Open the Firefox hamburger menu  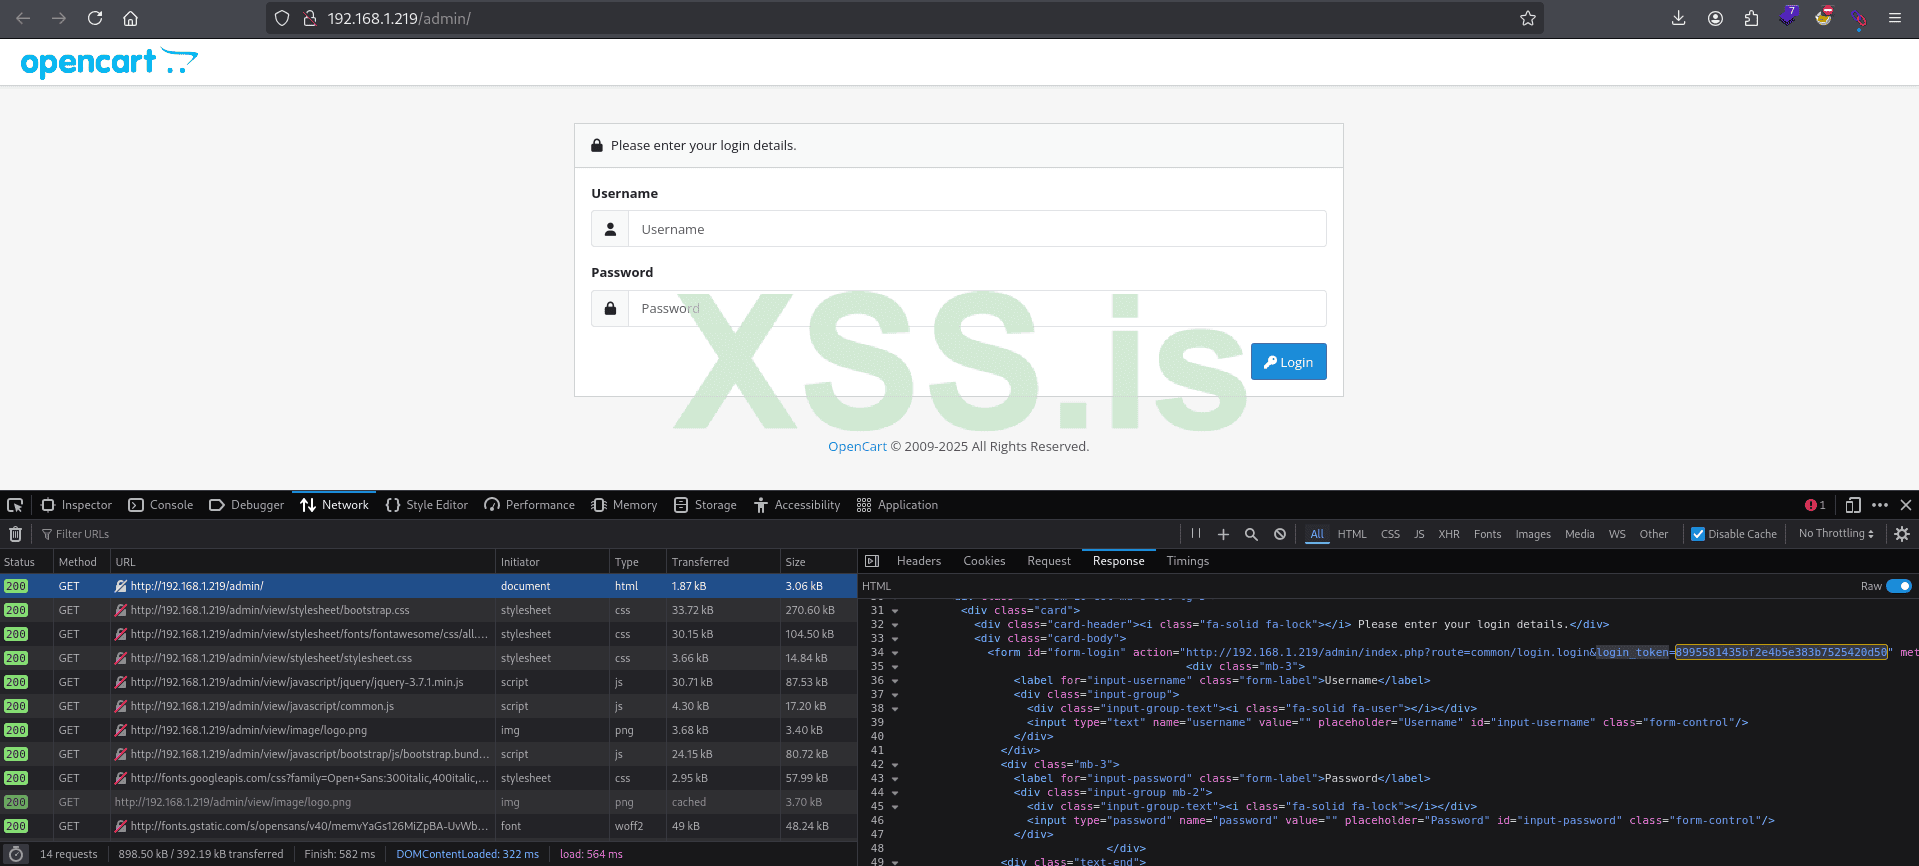[x=1894, y=18]
